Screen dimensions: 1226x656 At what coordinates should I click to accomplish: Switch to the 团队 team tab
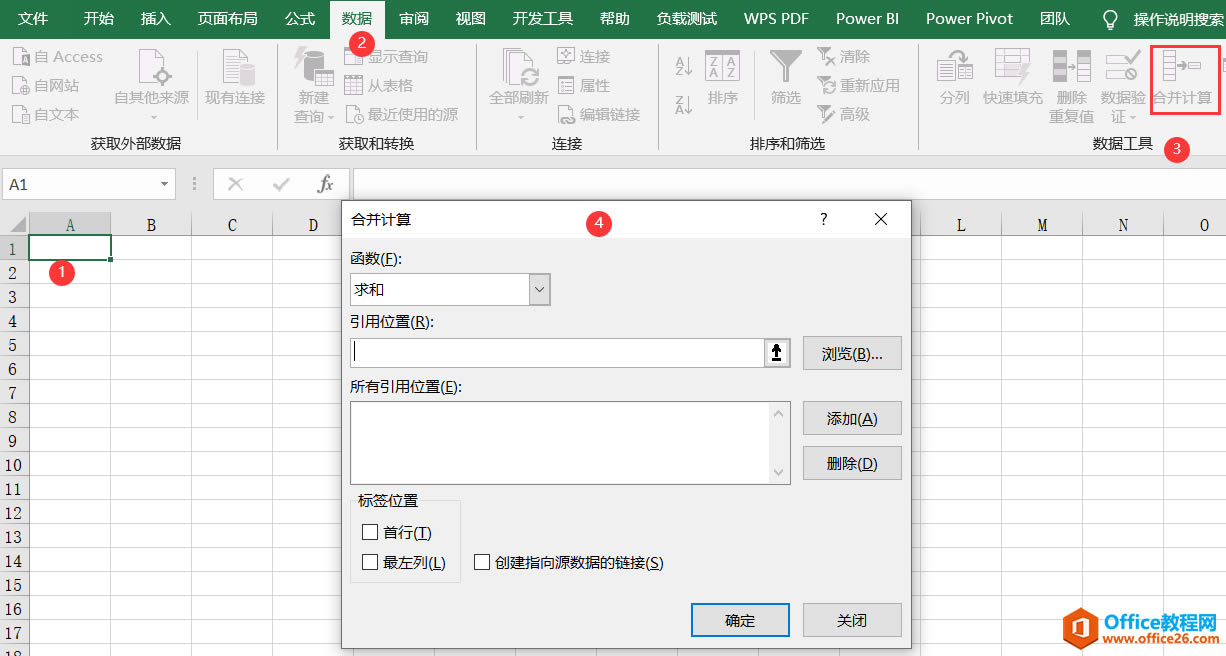1055,19
